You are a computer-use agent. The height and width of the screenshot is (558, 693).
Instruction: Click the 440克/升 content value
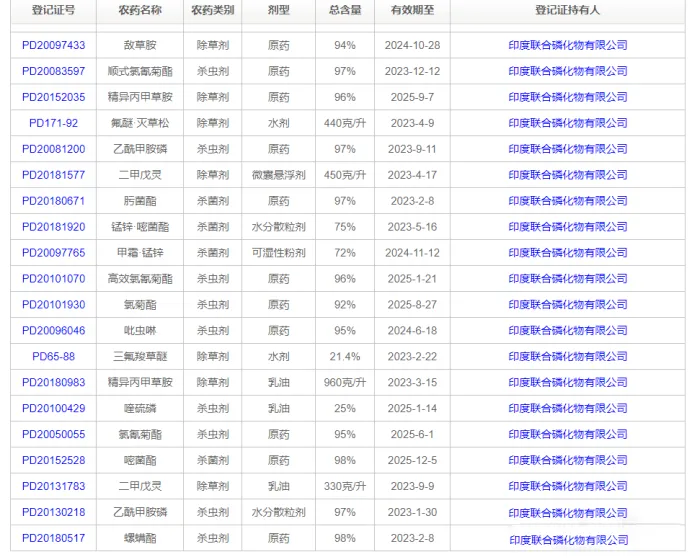pos(345,123)
